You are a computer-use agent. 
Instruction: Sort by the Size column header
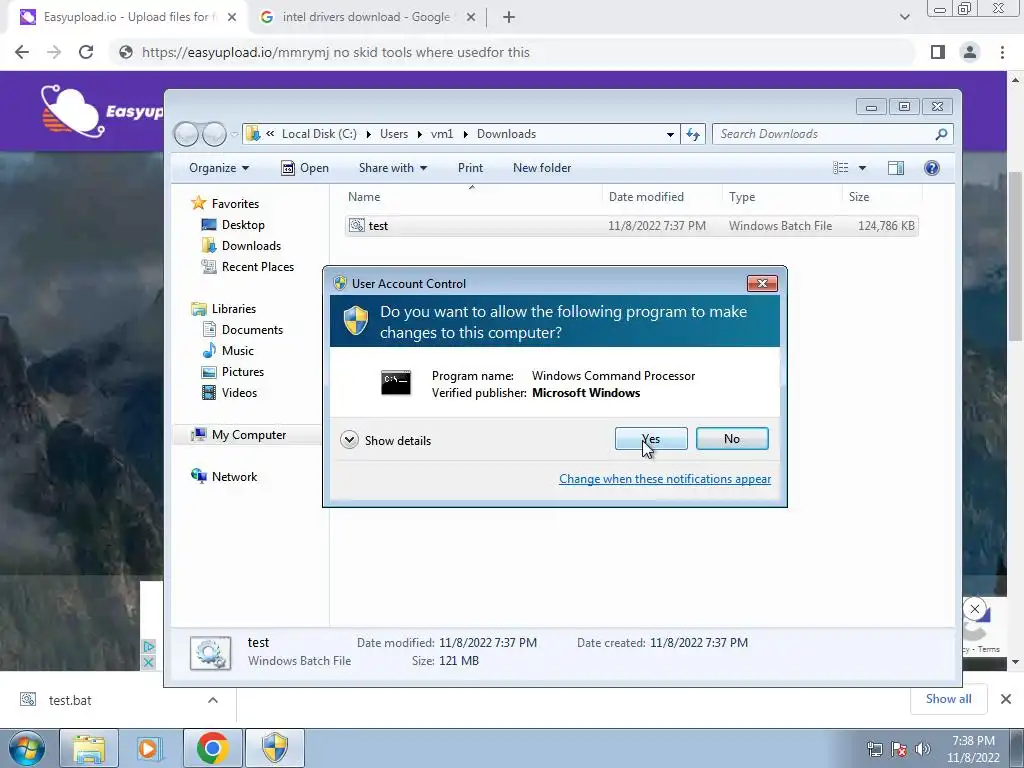tap(882, 197)
